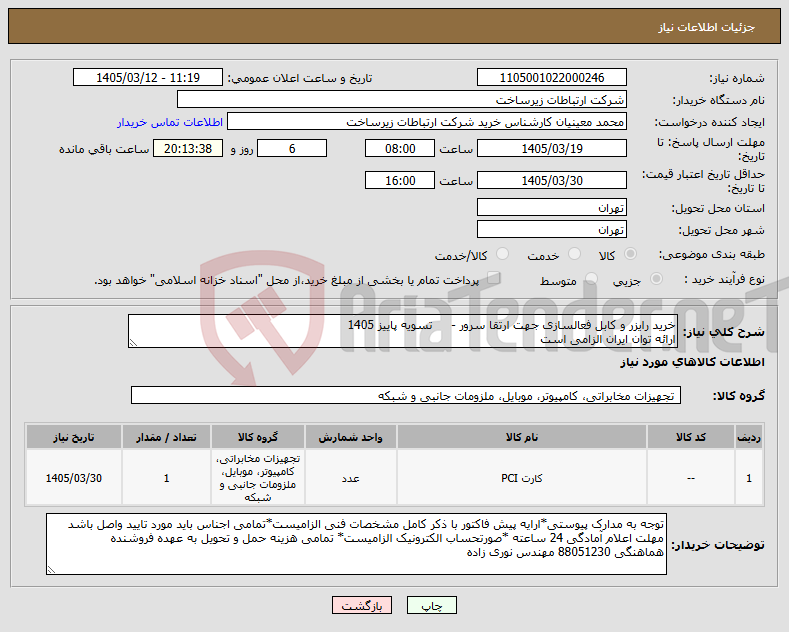Click the نام دستگاه خریدار field
The height and width of the screenshot is (632, 789).
(x=402, y=100)
